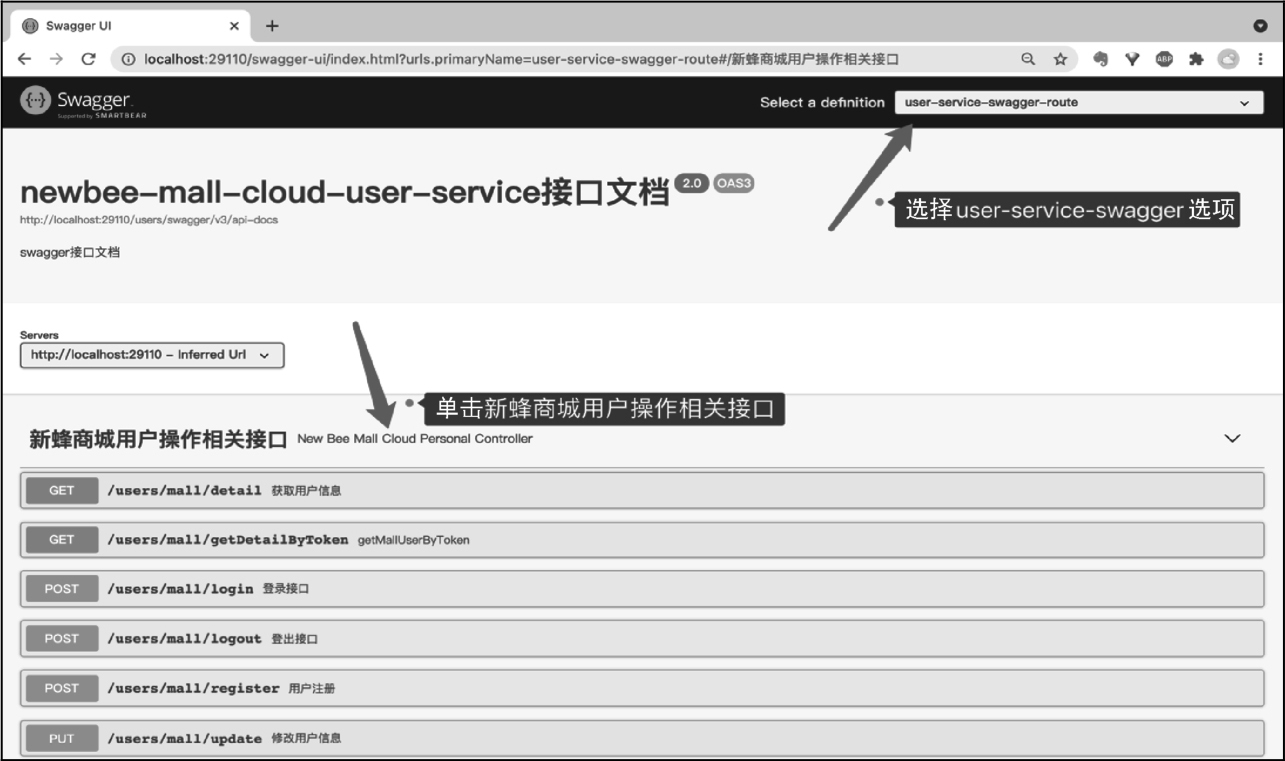Click the 修改用户信息 description
Image resolution: width=1285 pixels, height=761 pixels.
point(306,738)
